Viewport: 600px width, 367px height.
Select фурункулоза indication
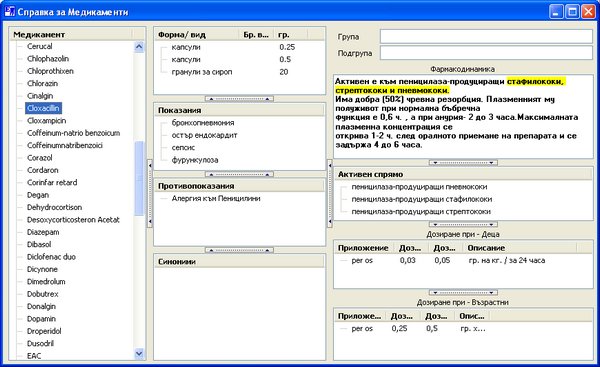[195, 160]
